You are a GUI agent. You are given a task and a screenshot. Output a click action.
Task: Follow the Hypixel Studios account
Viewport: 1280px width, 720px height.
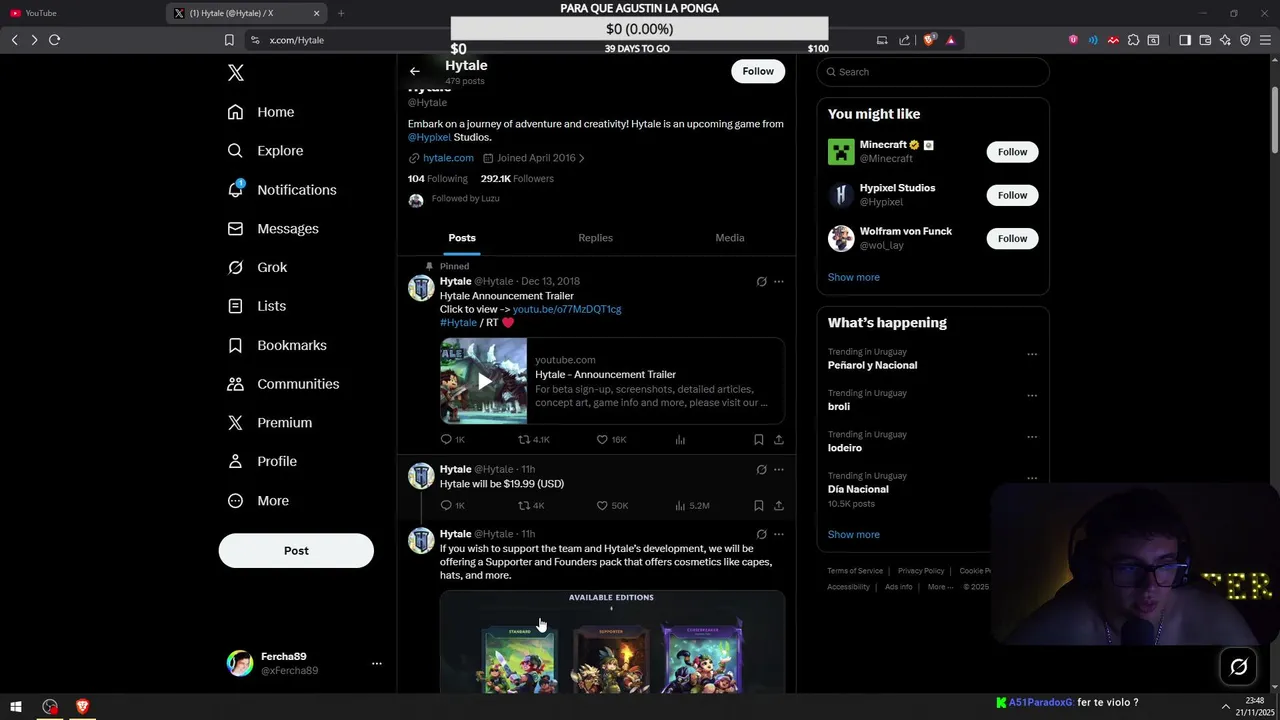pyautogui.click(x=1012, y=195)
